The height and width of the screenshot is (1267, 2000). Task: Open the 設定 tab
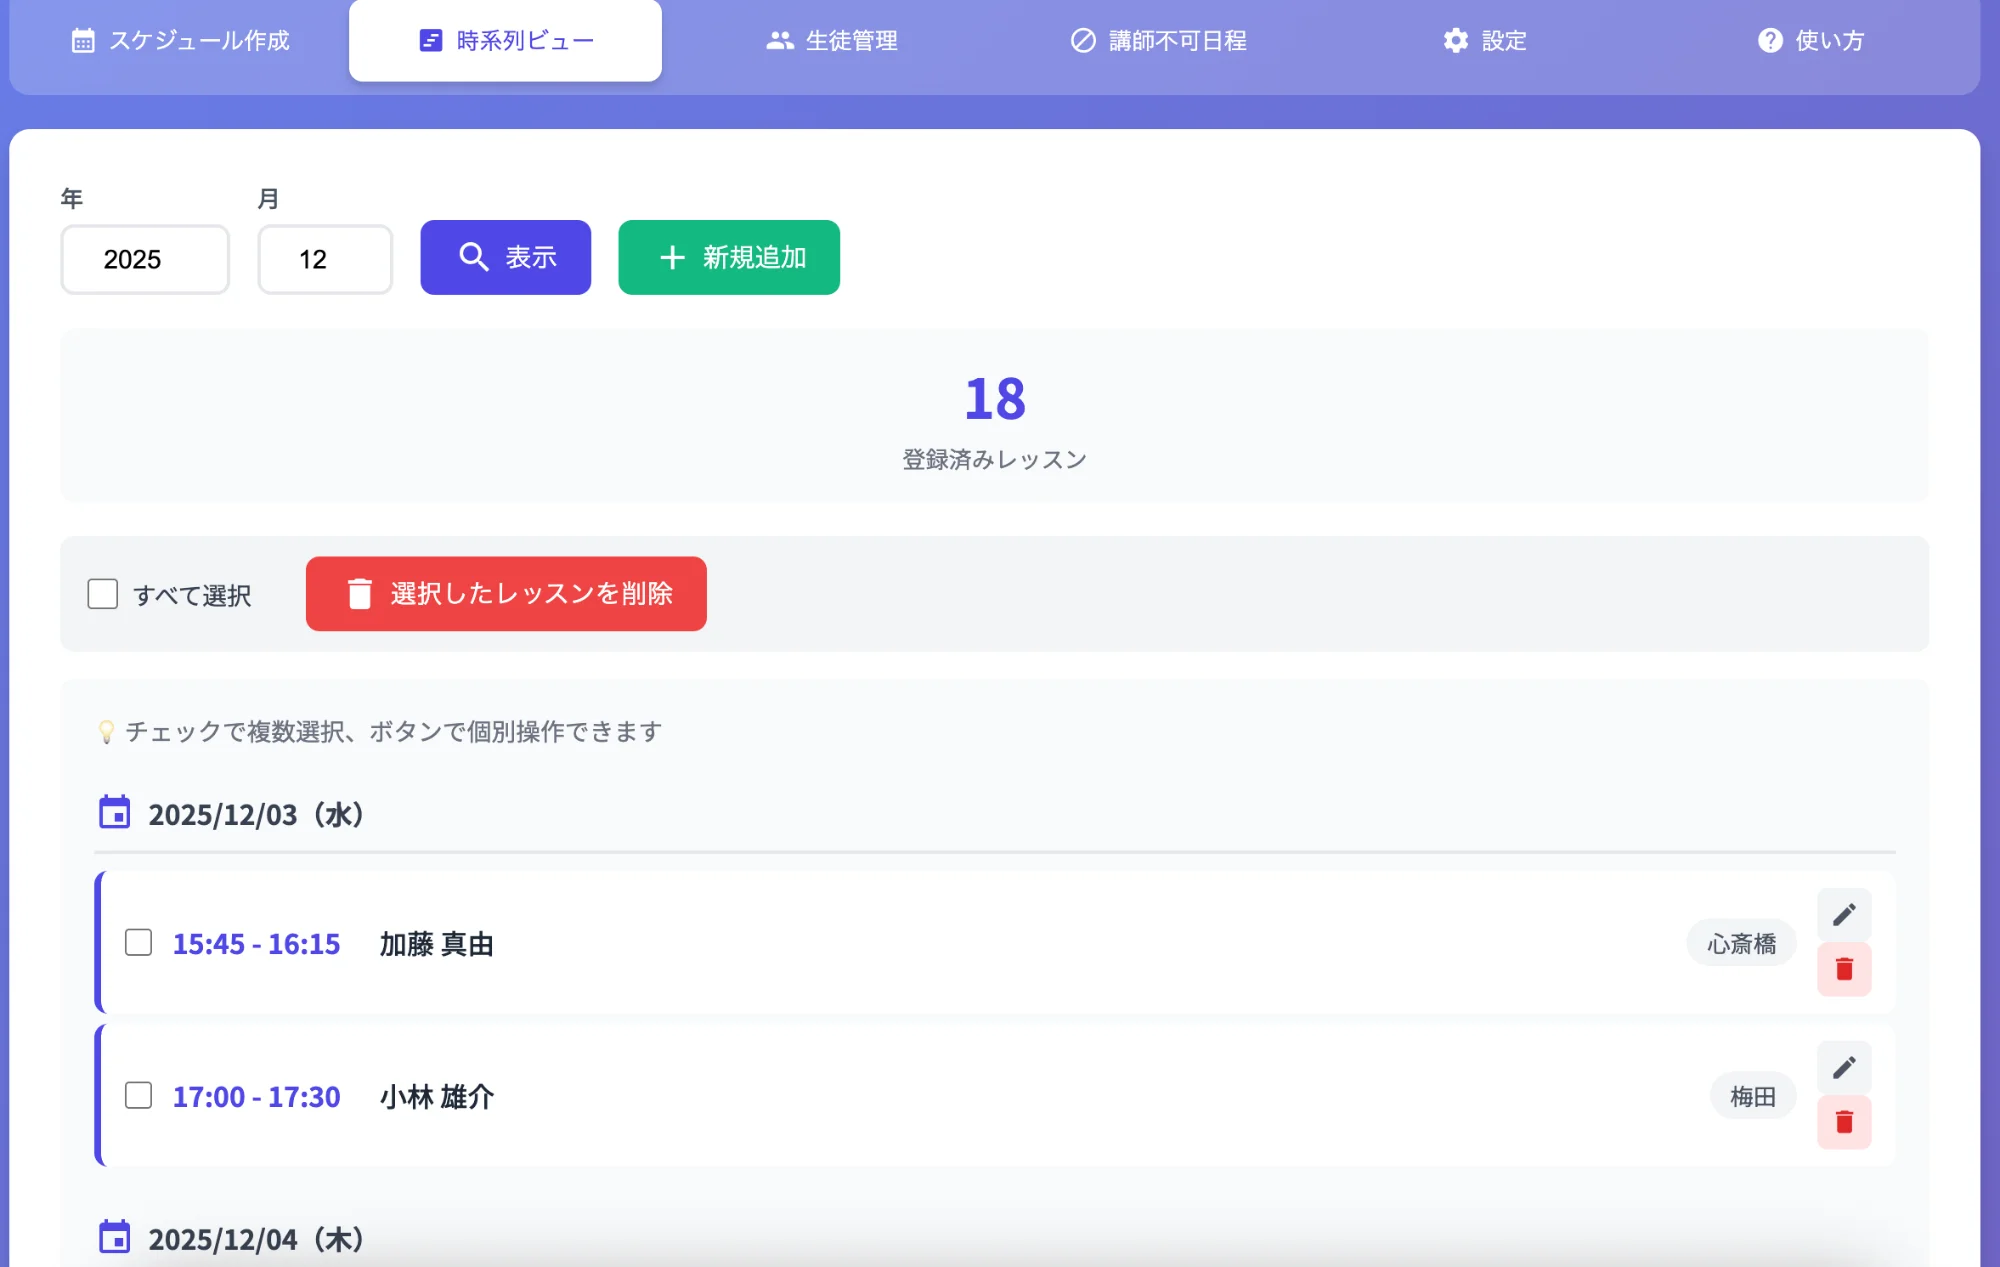(x=1486, y=40)
